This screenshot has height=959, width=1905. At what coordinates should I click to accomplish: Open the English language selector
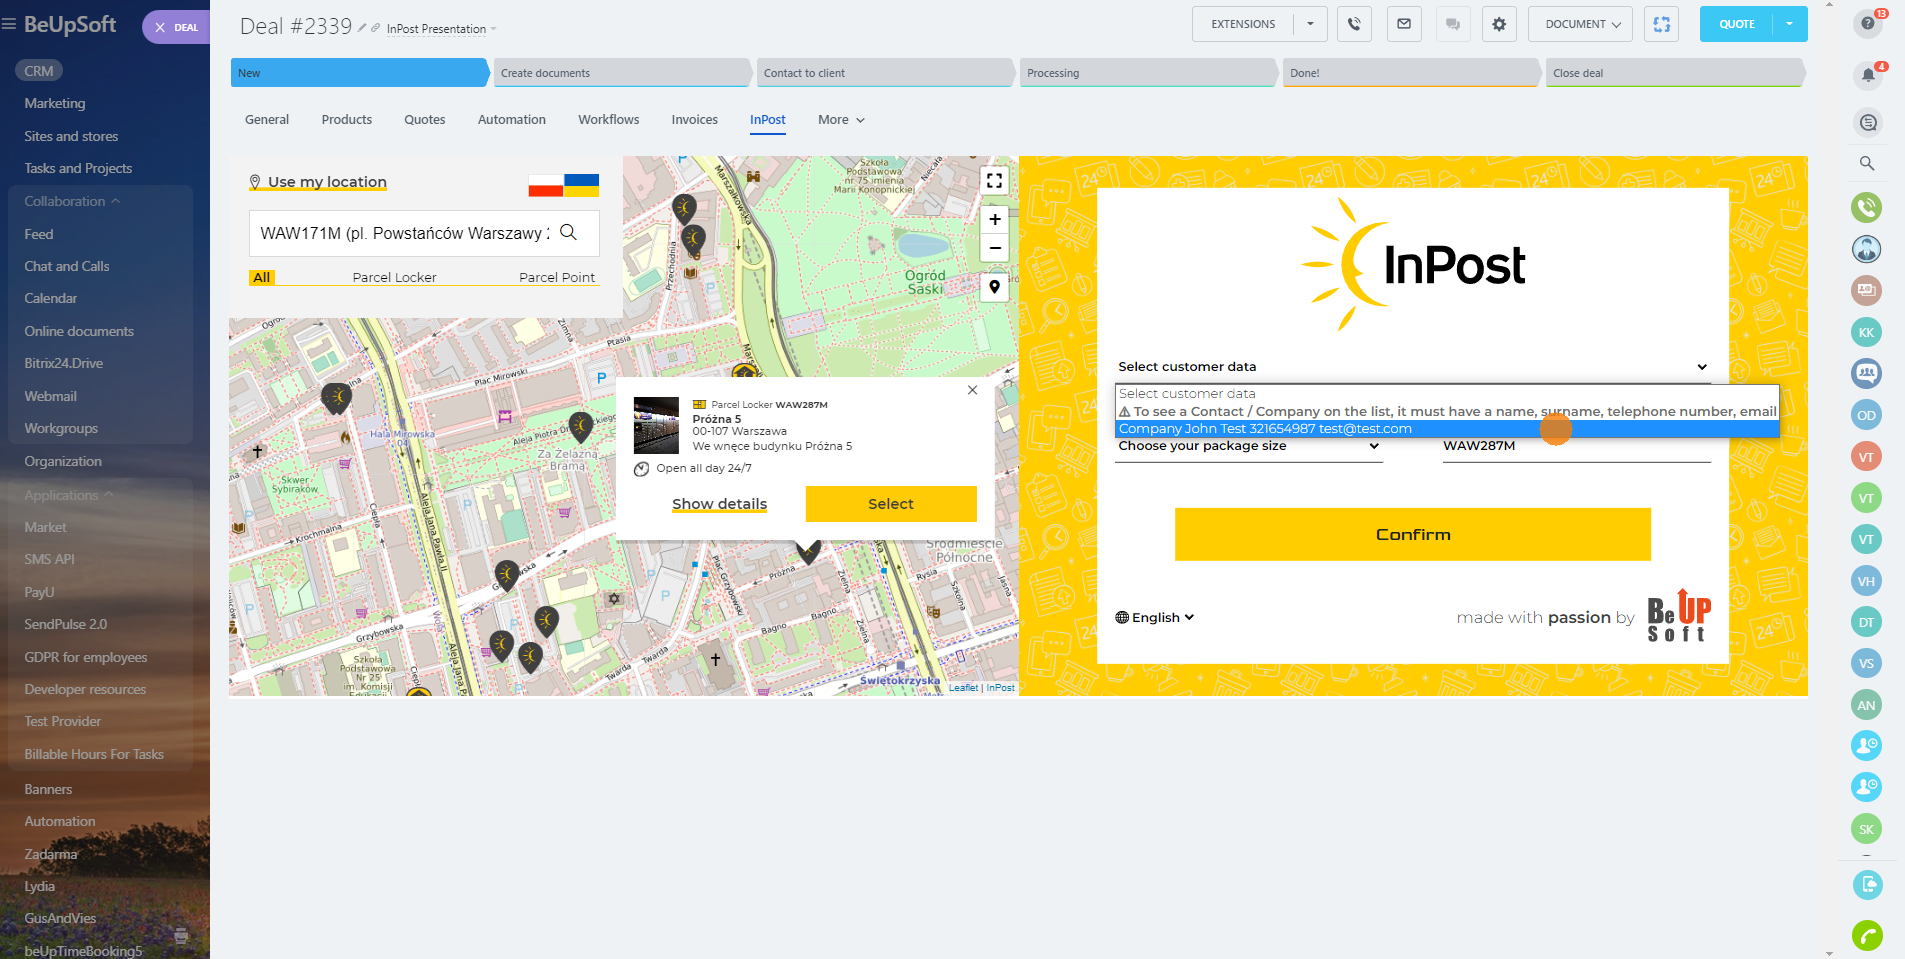click(1155, 617)
